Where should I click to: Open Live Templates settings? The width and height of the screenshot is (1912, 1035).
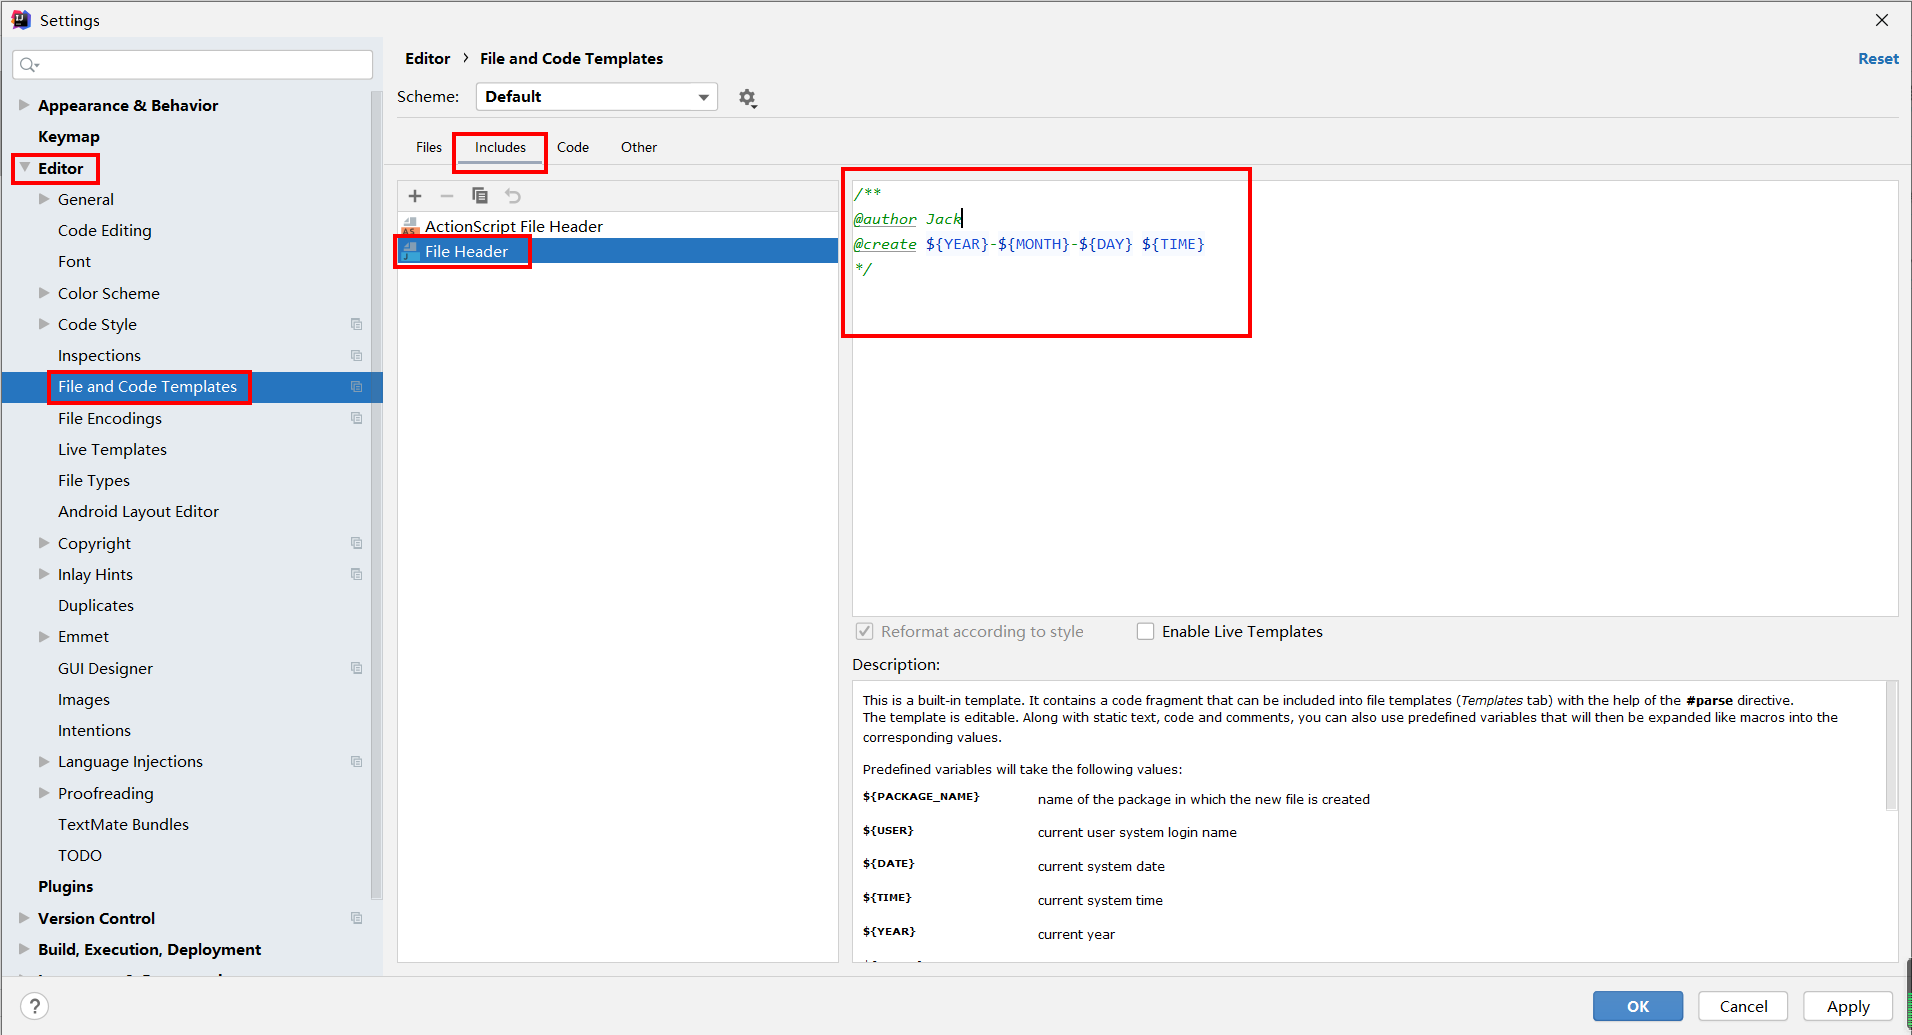point(112,449)
